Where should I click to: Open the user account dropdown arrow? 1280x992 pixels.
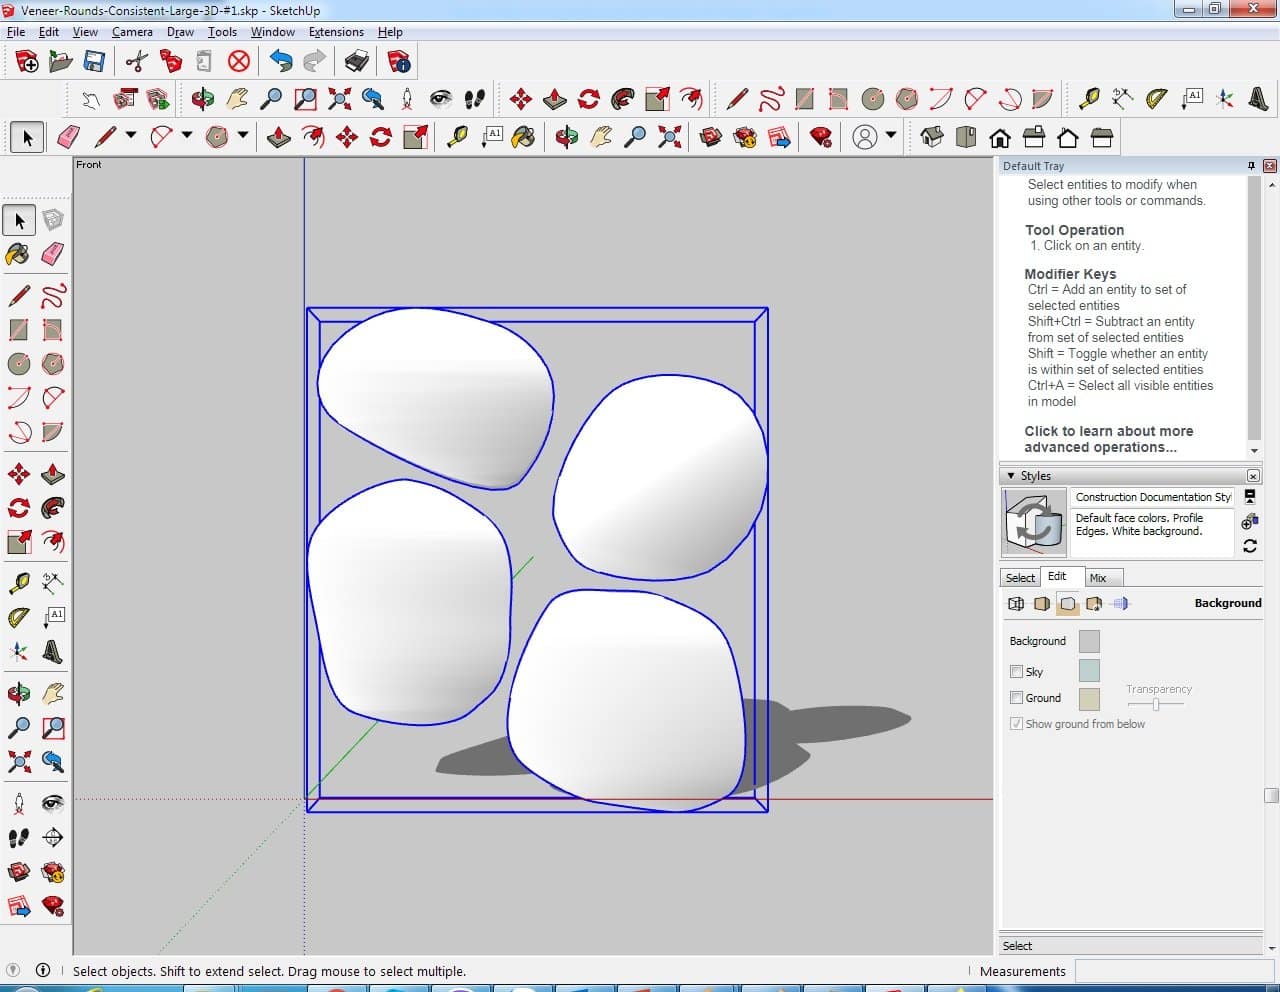point(890,137)
